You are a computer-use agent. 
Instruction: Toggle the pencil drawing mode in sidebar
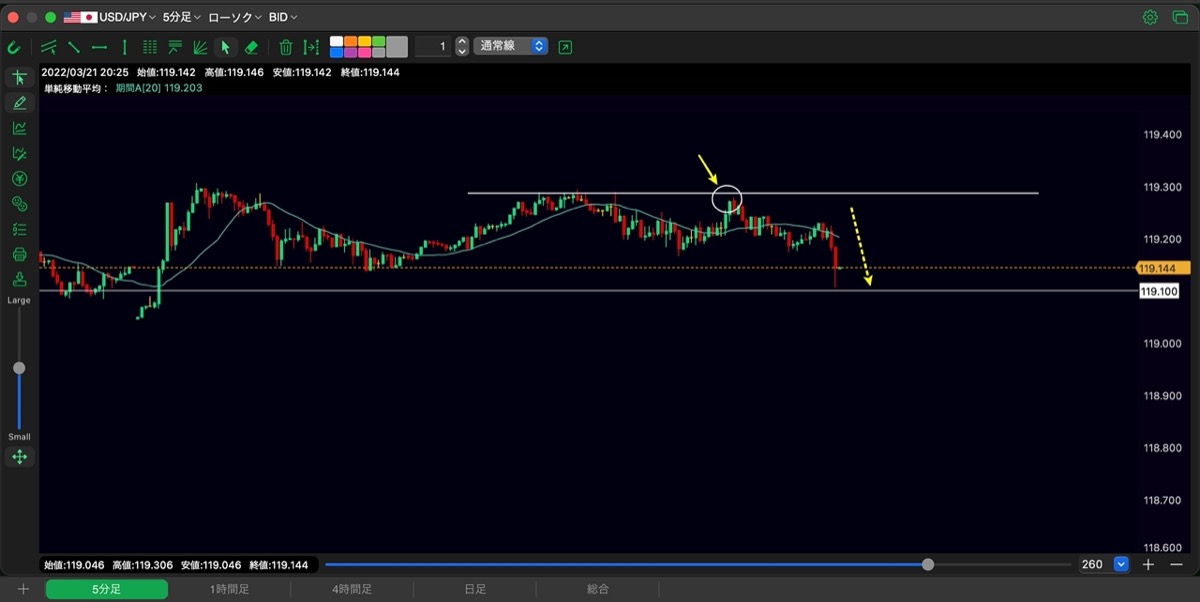point(19,103)
